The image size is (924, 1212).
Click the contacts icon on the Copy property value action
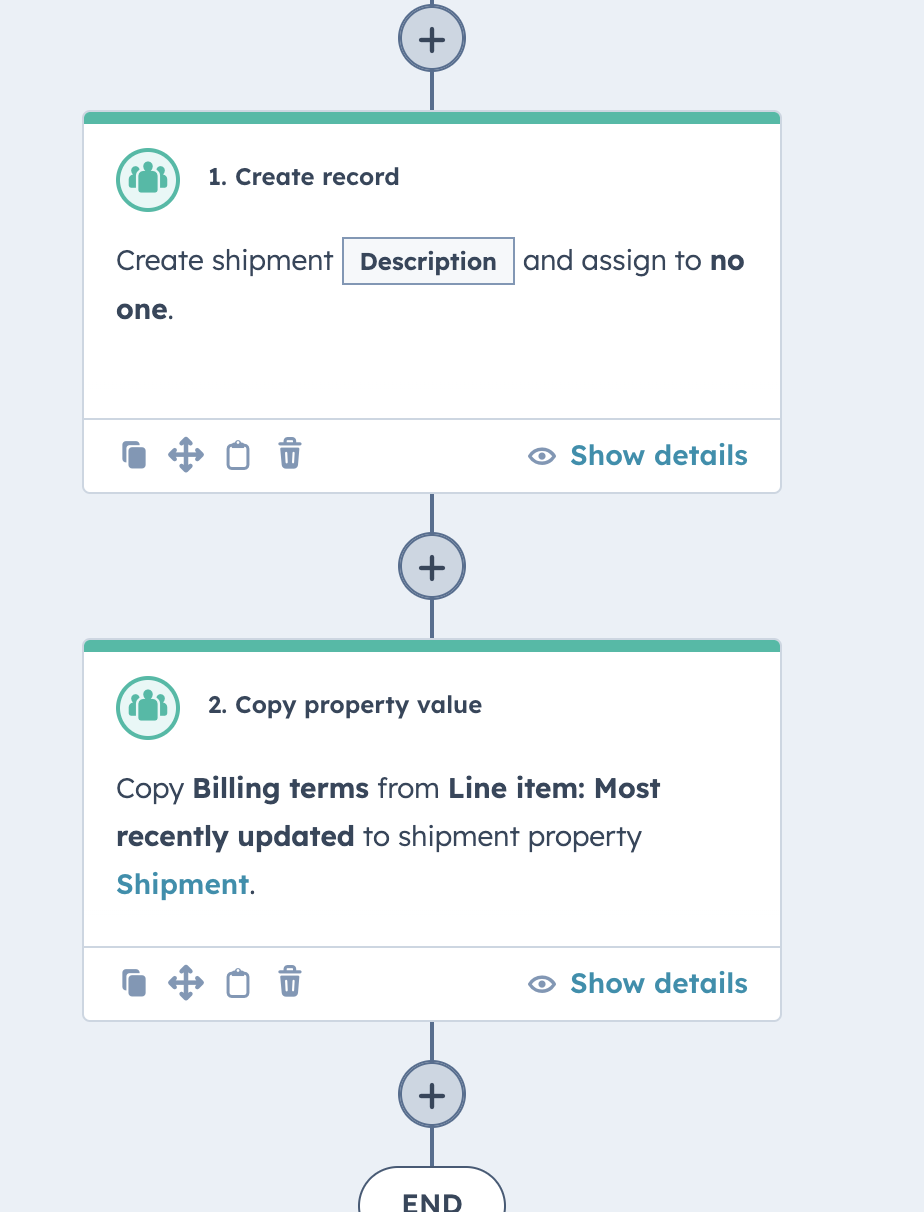coord(147,707)
